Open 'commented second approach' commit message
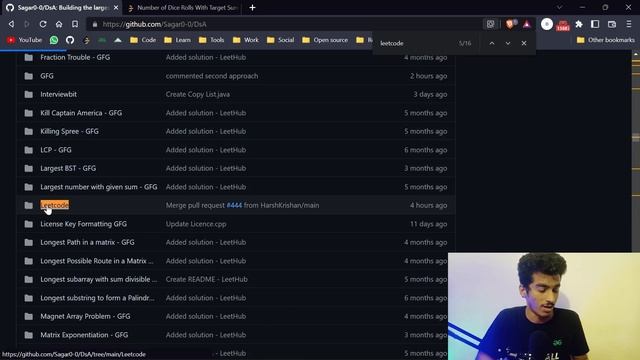The width and height of the screenshot is (640, 360). coord(212,76)
